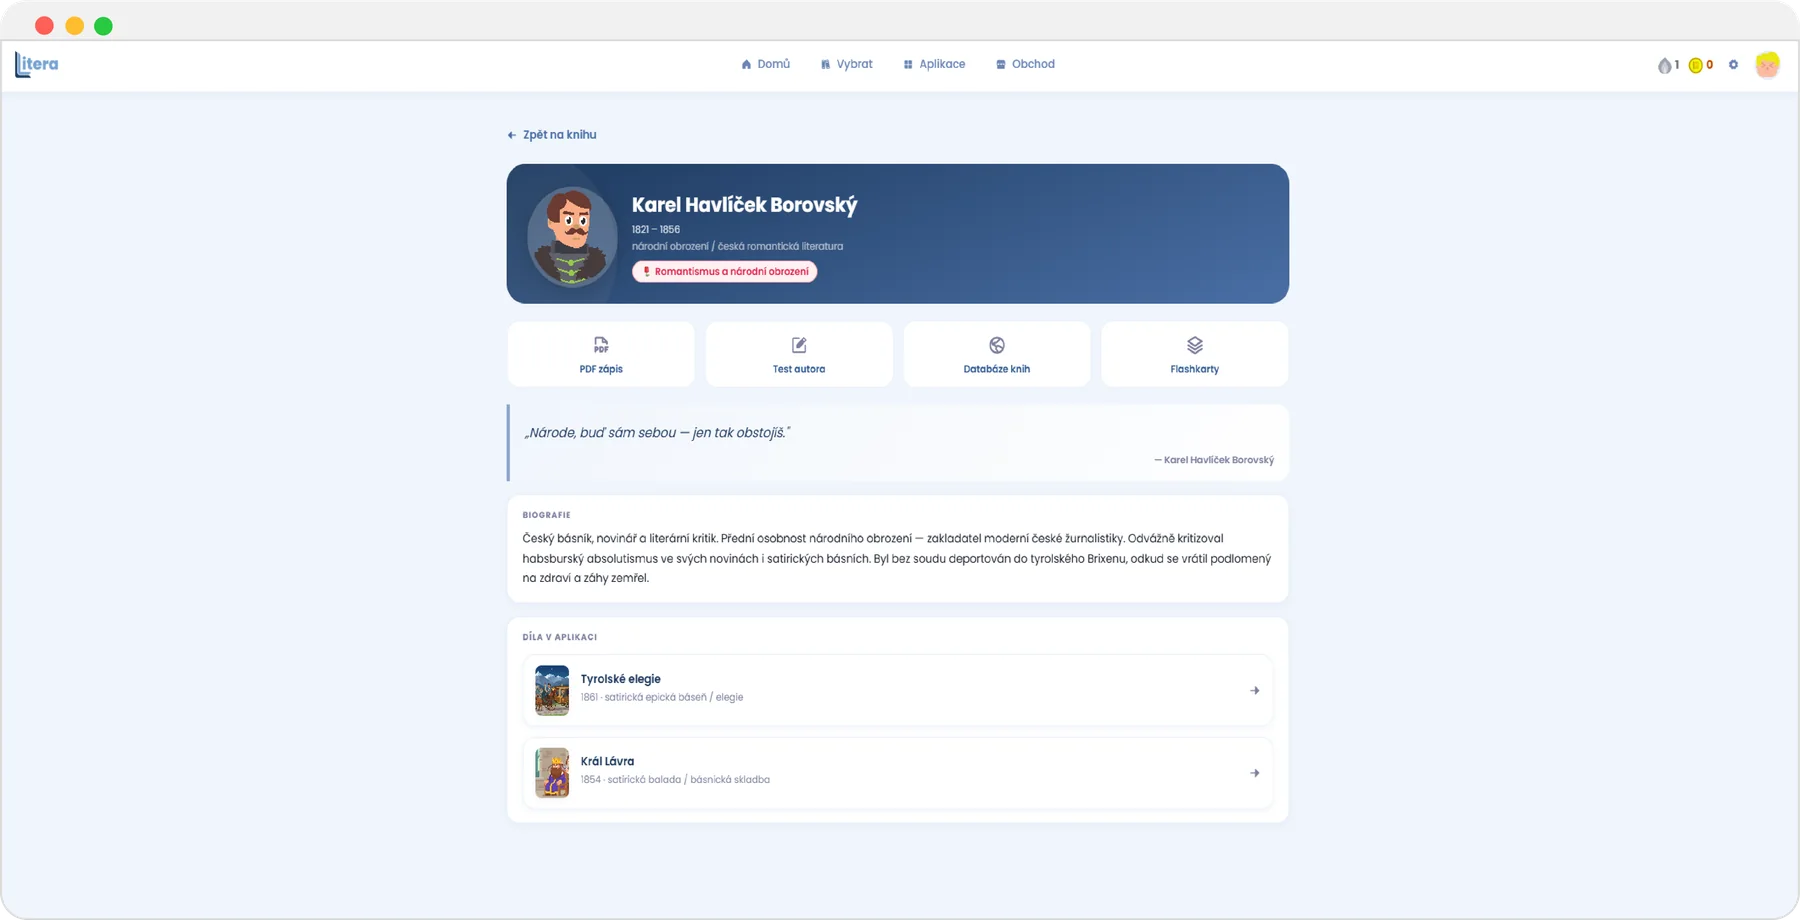The image size is (1800, 920).
Task: Click the streak count 1
Action: [x=1677, y=65]
